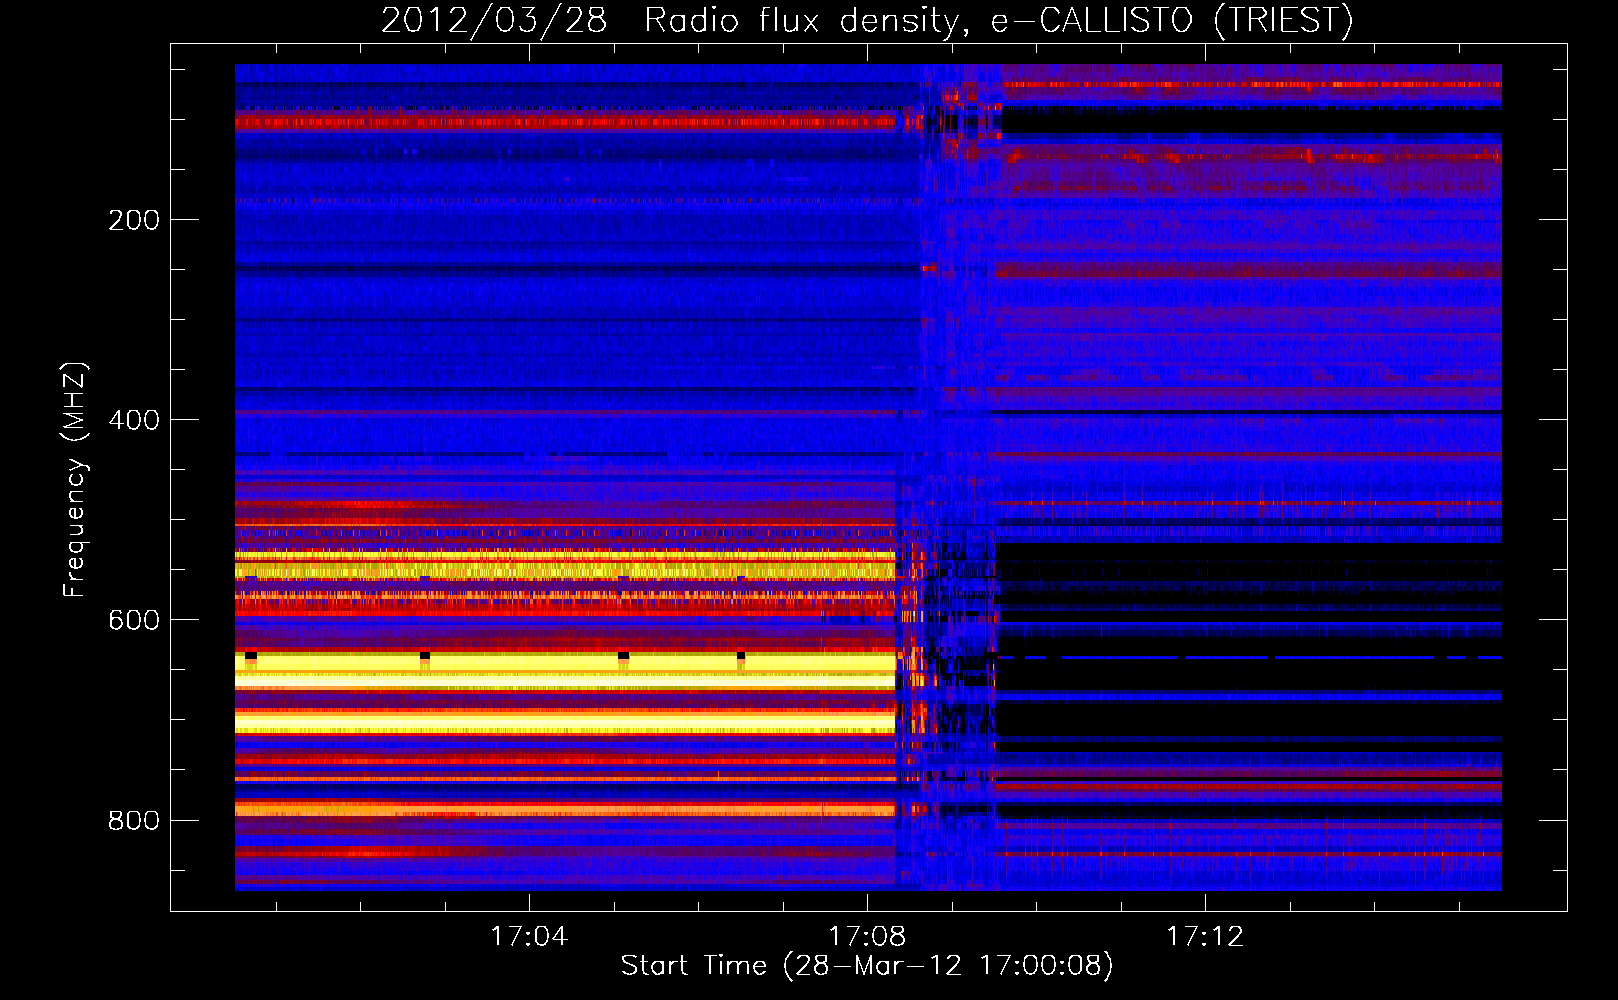Click the 'Frequency (MHZ)' axis label
The height and width of the screenshot is (1000, 1618).
(75, 480)
